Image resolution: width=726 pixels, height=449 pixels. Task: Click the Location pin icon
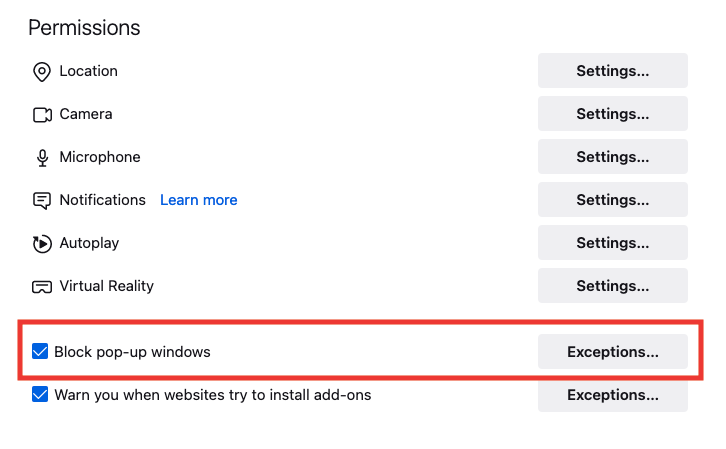42,72
